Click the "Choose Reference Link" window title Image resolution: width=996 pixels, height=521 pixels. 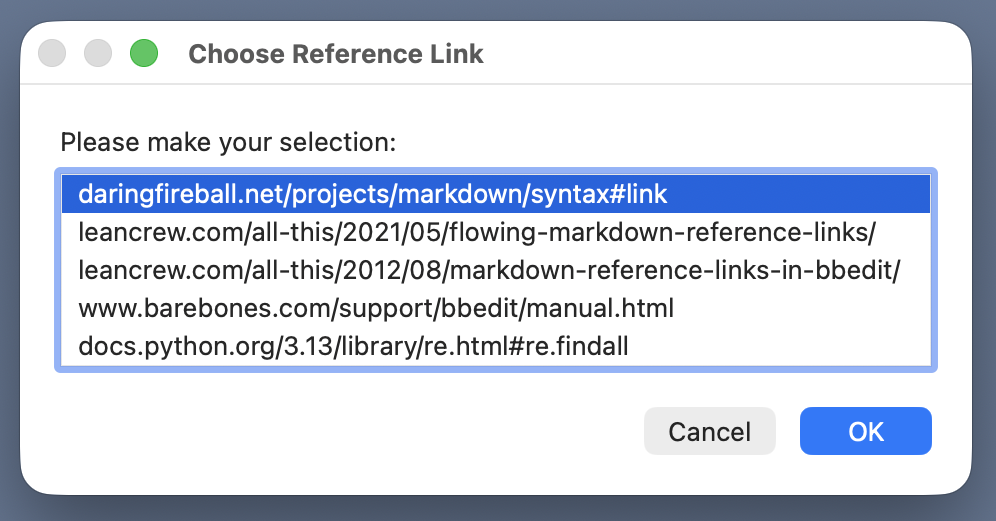point(336,54)
